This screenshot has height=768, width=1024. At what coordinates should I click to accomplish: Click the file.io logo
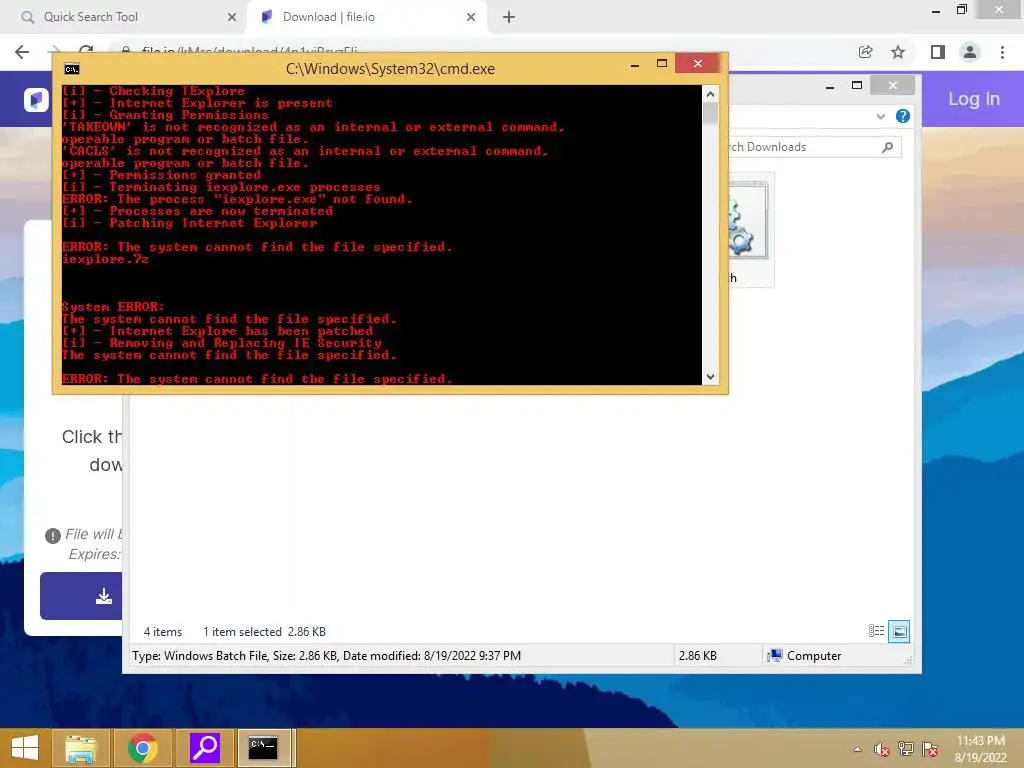37,100
